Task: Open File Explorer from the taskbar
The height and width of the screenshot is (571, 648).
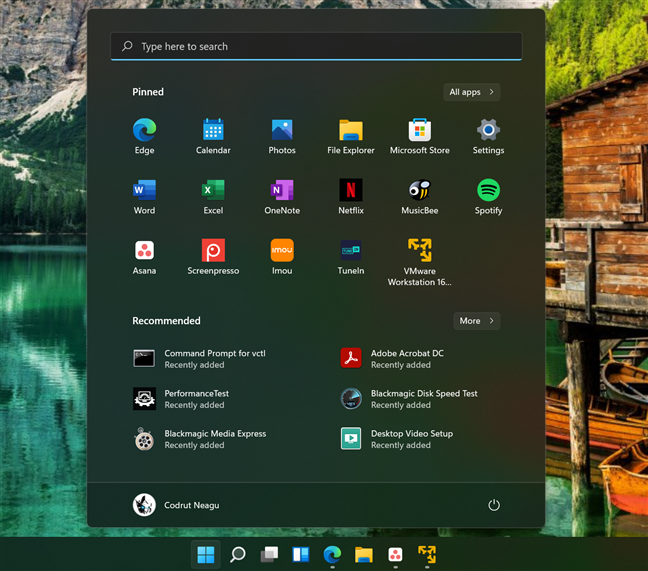Action: pyautogui.click(x=364, y=554)
